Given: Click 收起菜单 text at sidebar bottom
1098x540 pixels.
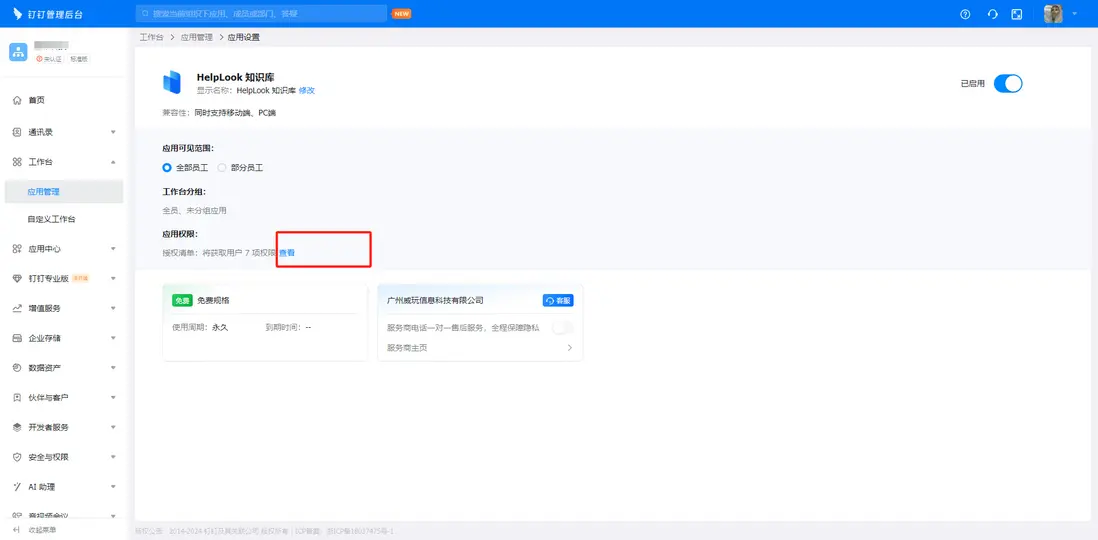Looking at the screenshot, I should [x=43, y=530].
